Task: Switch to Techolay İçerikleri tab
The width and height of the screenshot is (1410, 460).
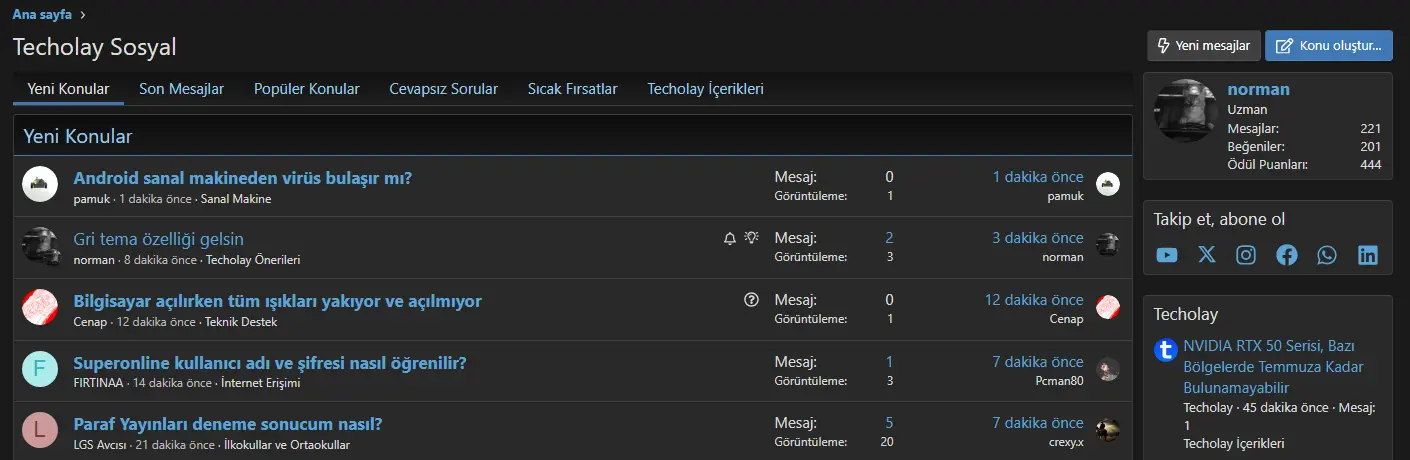Action: 705,89
